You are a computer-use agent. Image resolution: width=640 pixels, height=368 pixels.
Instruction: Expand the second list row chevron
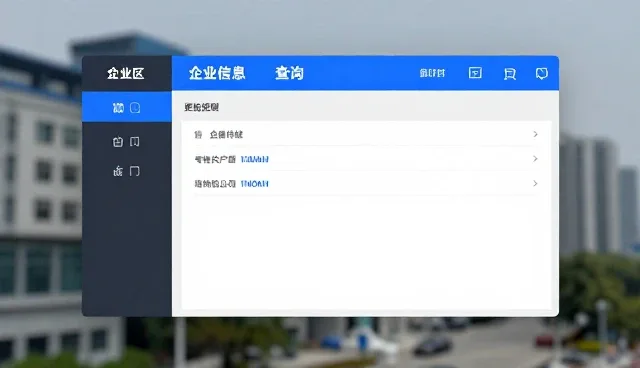[x=536, y=159]
